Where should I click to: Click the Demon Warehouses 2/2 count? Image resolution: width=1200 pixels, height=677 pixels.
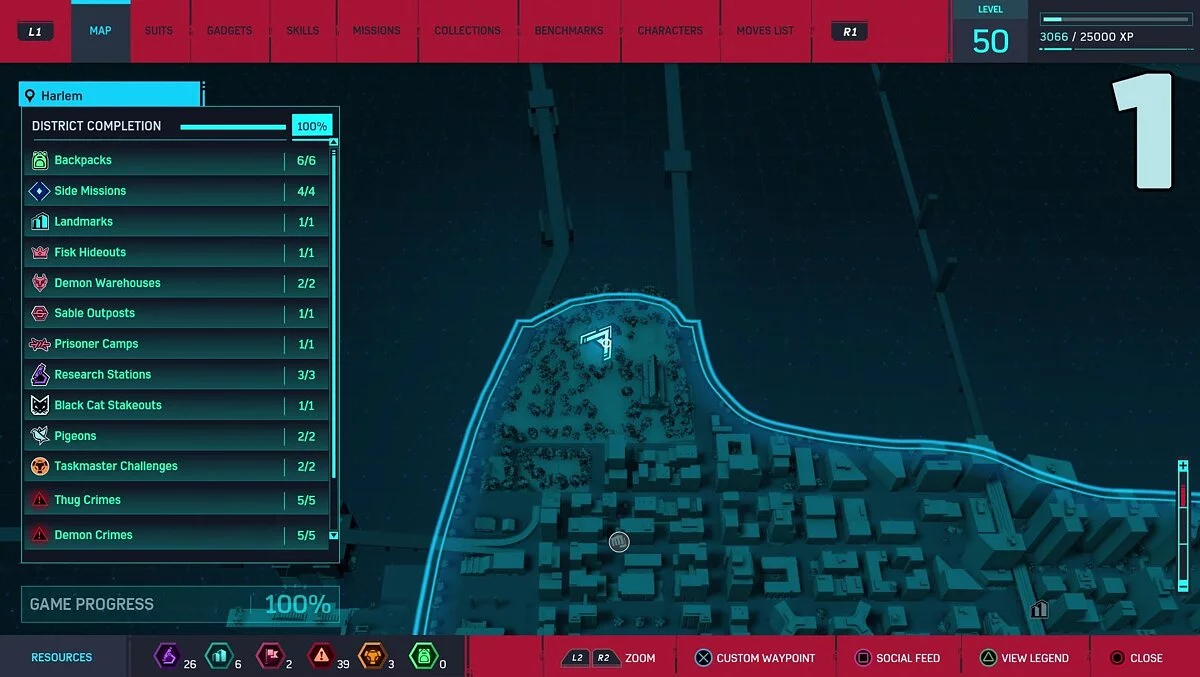(x=306, y=283)
